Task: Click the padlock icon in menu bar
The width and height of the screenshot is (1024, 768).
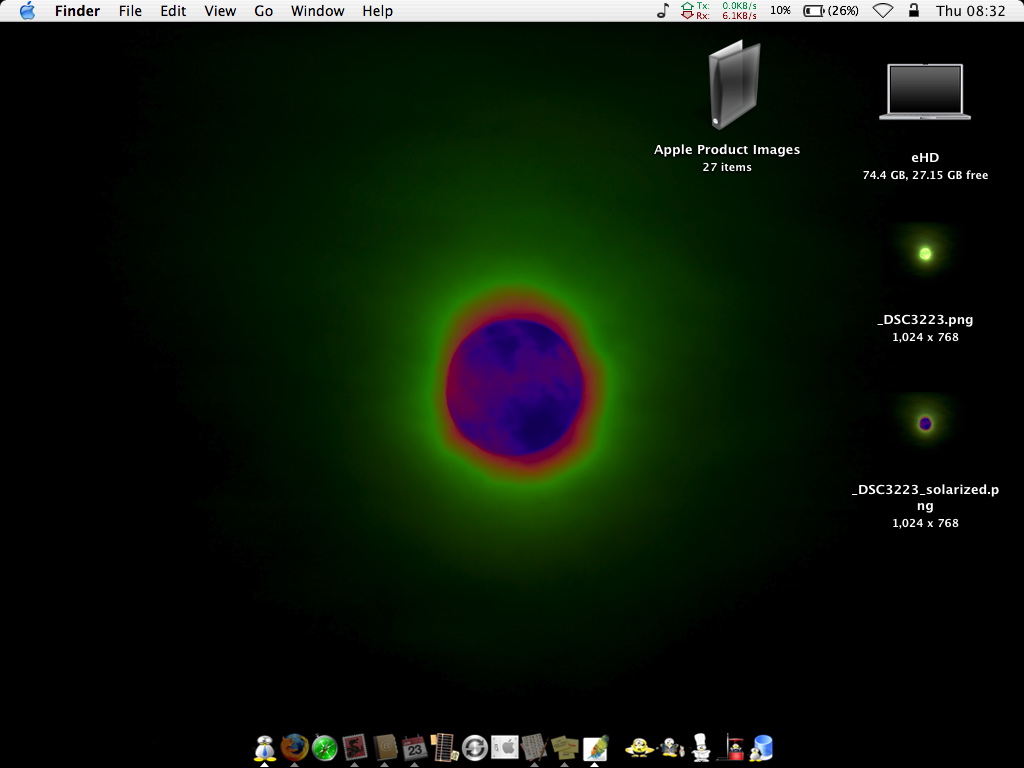Action: coord(913,11)
